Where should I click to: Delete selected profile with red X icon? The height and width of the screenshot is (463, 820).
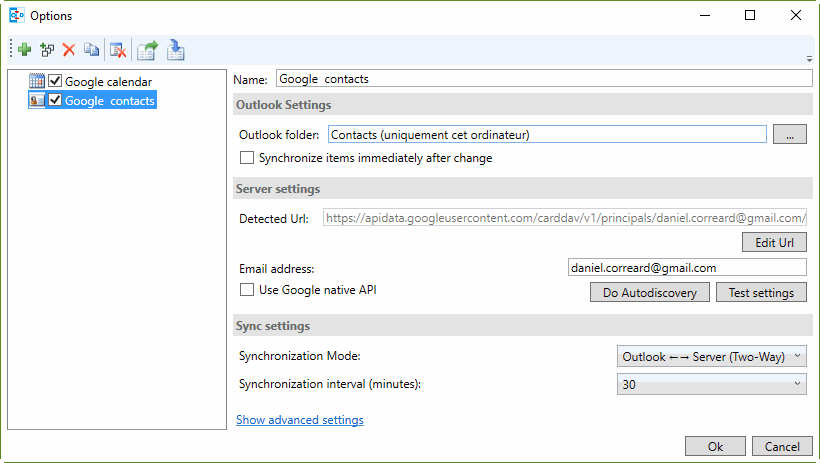click(69, 49)
